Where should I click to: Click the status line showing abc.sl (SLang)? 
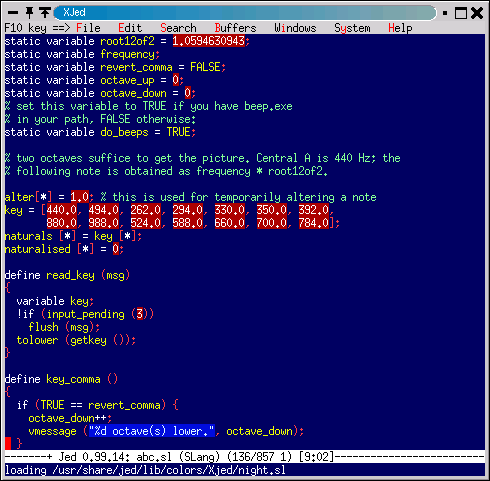[245, 457]
